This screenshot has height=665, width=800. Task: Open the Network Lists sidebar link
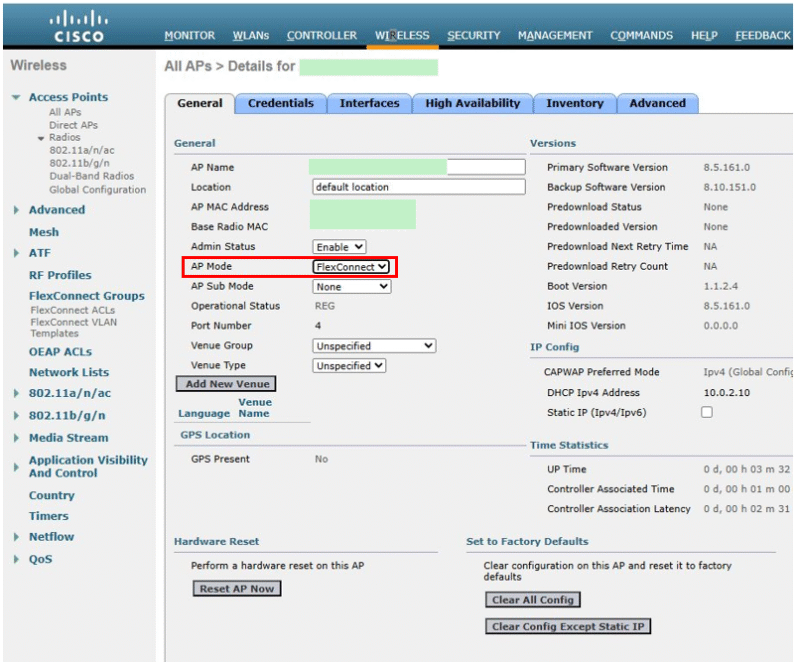[x=69, y=373]
